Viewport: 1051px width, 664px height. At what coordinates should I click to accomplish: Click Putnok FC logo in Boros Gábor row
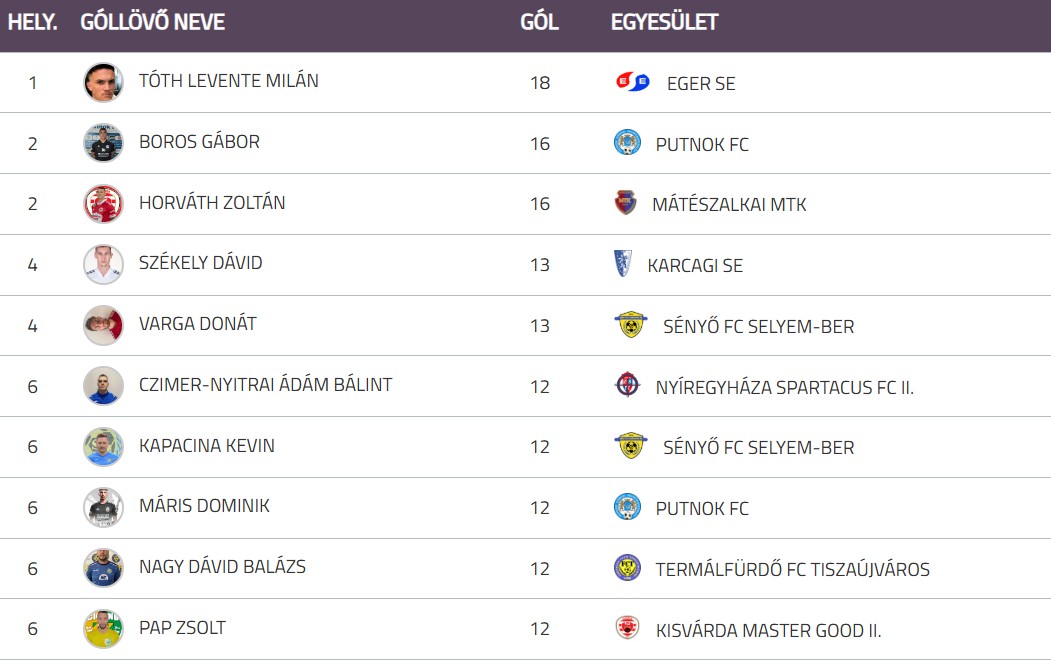(x=627, y=143)
